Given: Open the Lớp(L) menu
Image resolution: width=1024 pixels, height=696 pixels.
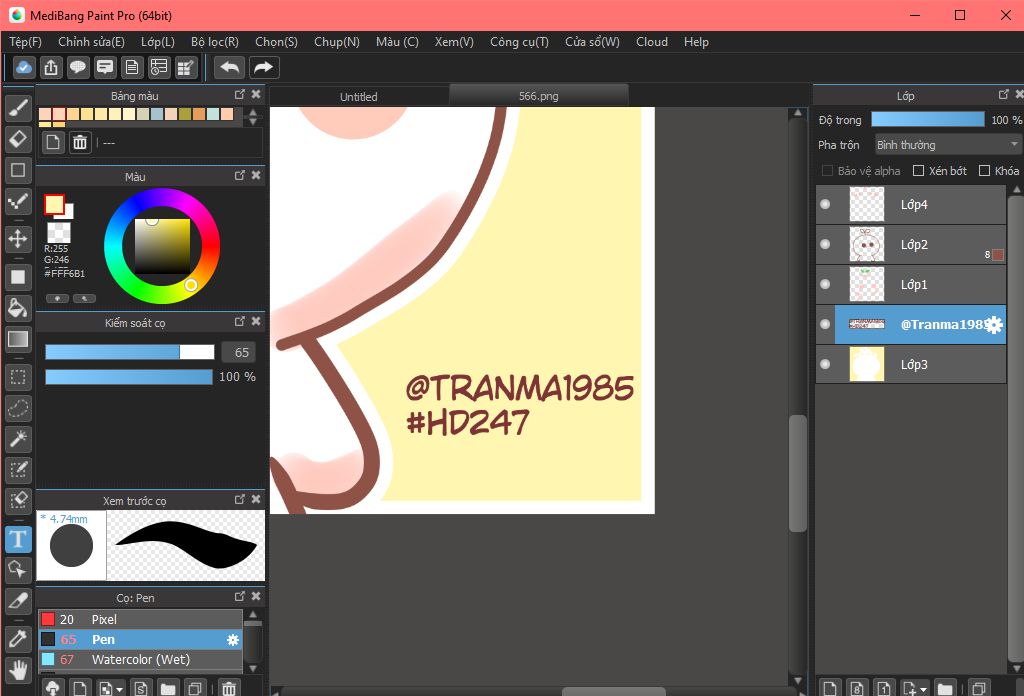Looking at the screenshot, I should [158, 42].
